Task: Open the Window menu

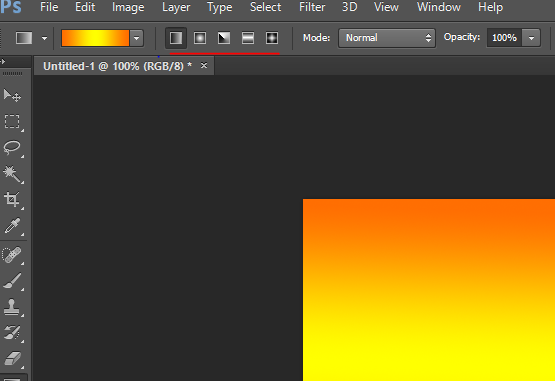Action: (439, 7)
